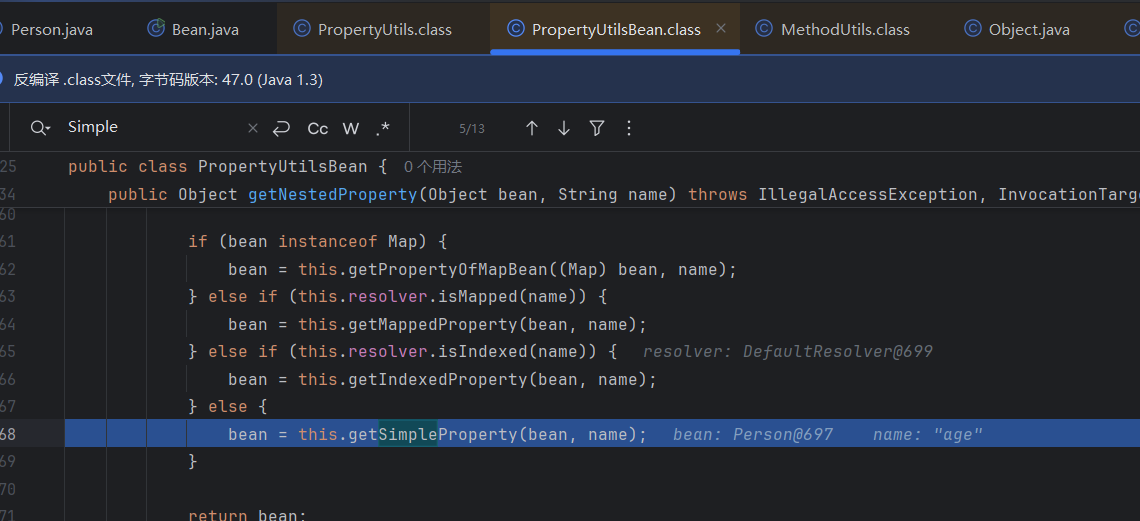
Task: Open more search options menu
Action: [x=629, y=128]
